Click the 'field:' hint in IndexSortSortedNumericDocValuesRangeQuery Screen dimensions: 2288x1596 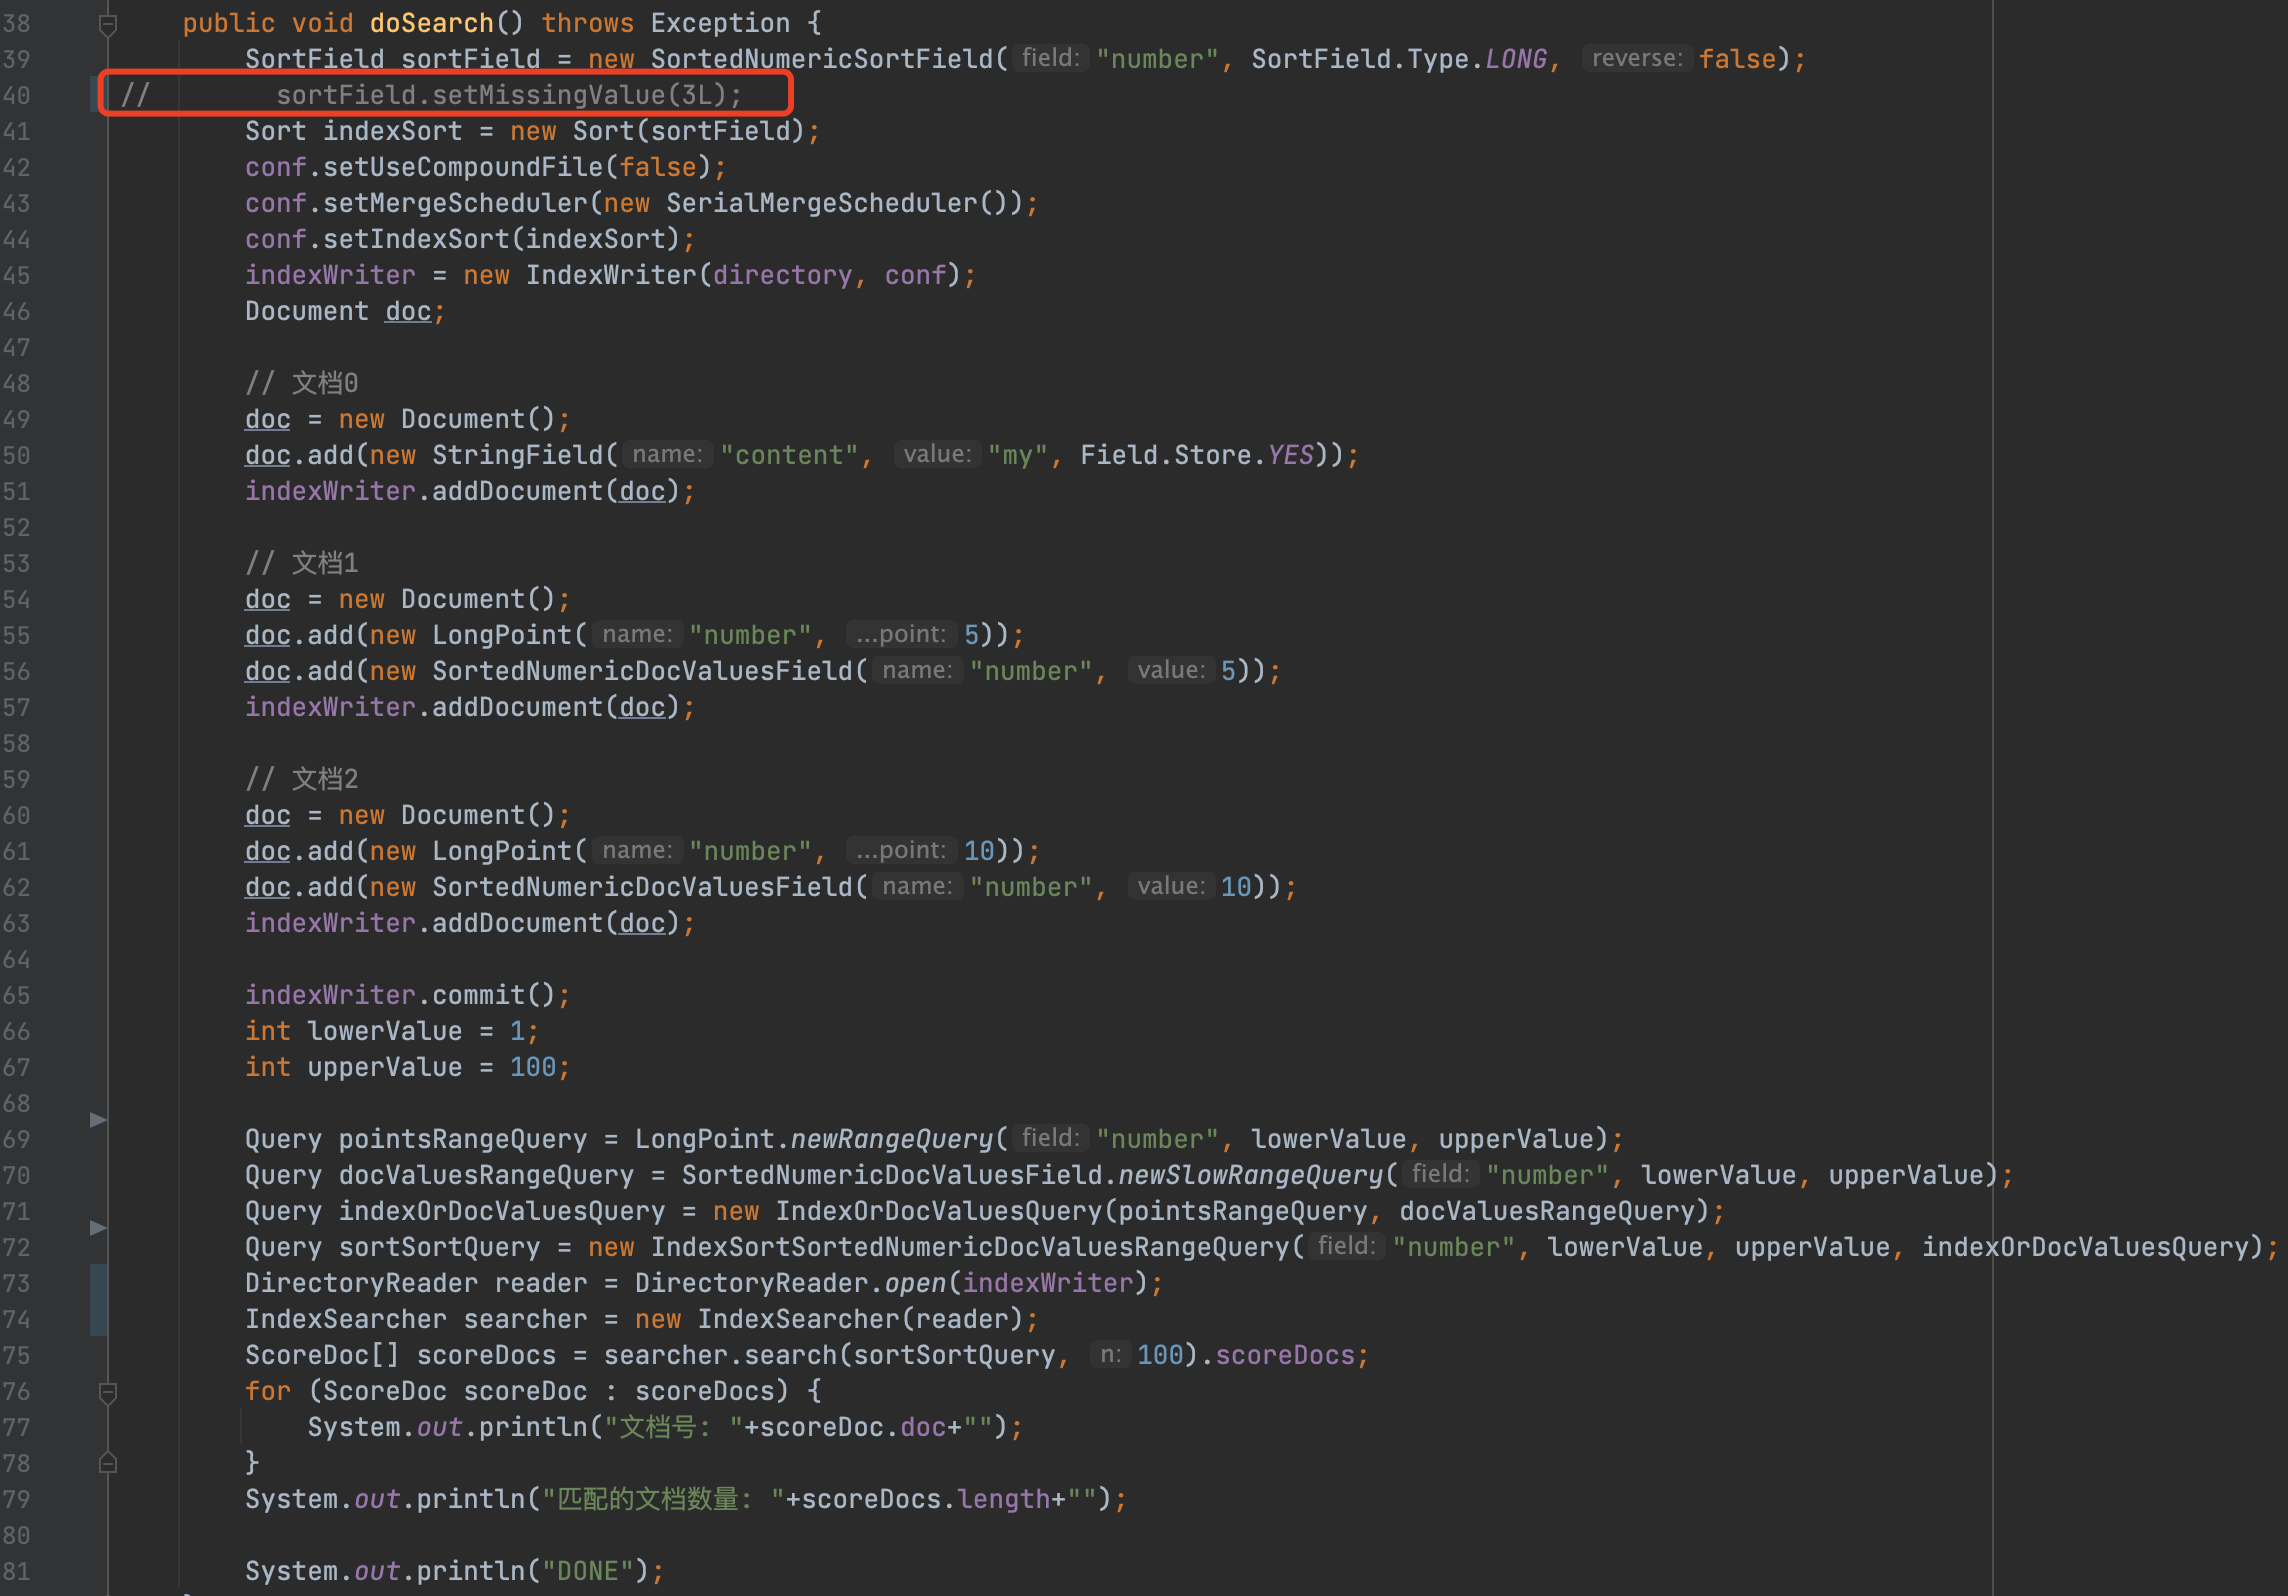coord(1345,1247)
